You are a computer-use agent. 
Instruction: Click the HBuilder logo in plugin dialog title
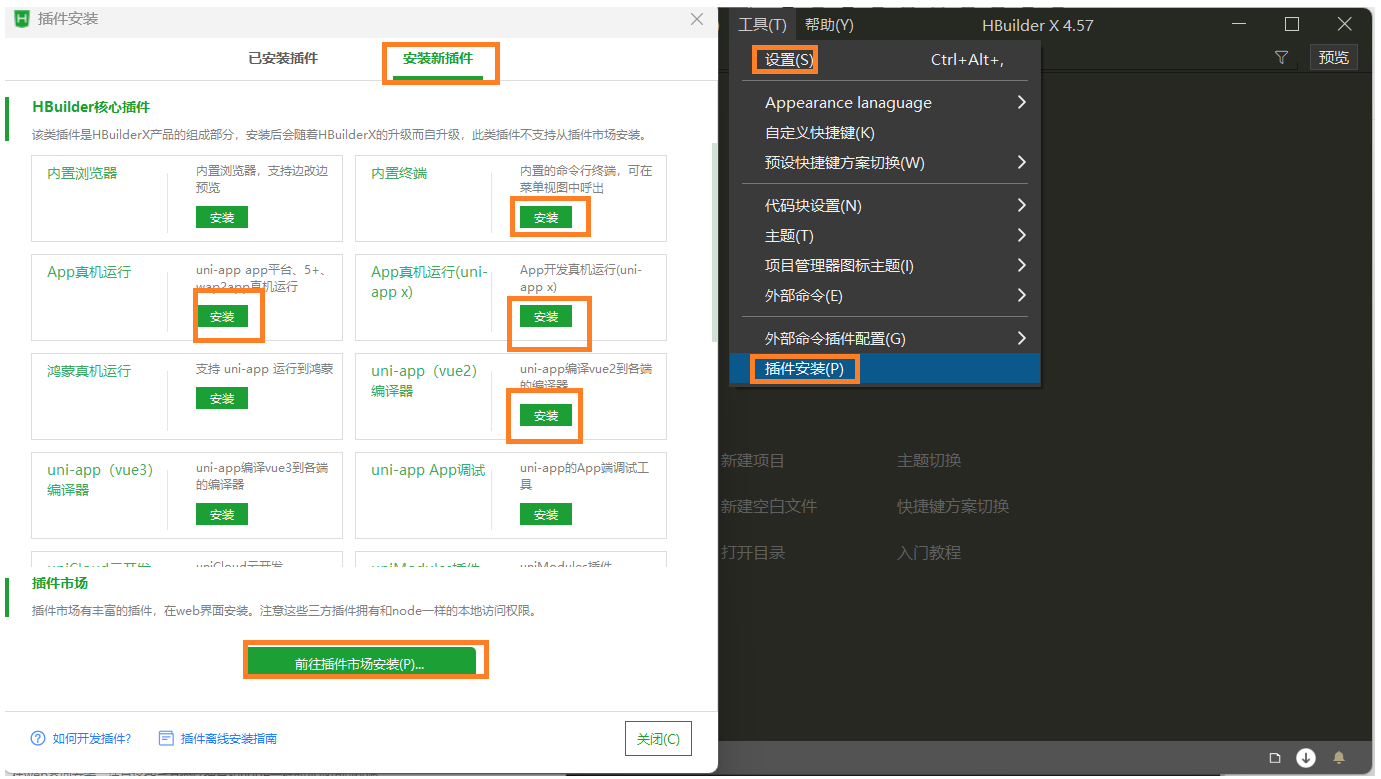pos(22,19)
